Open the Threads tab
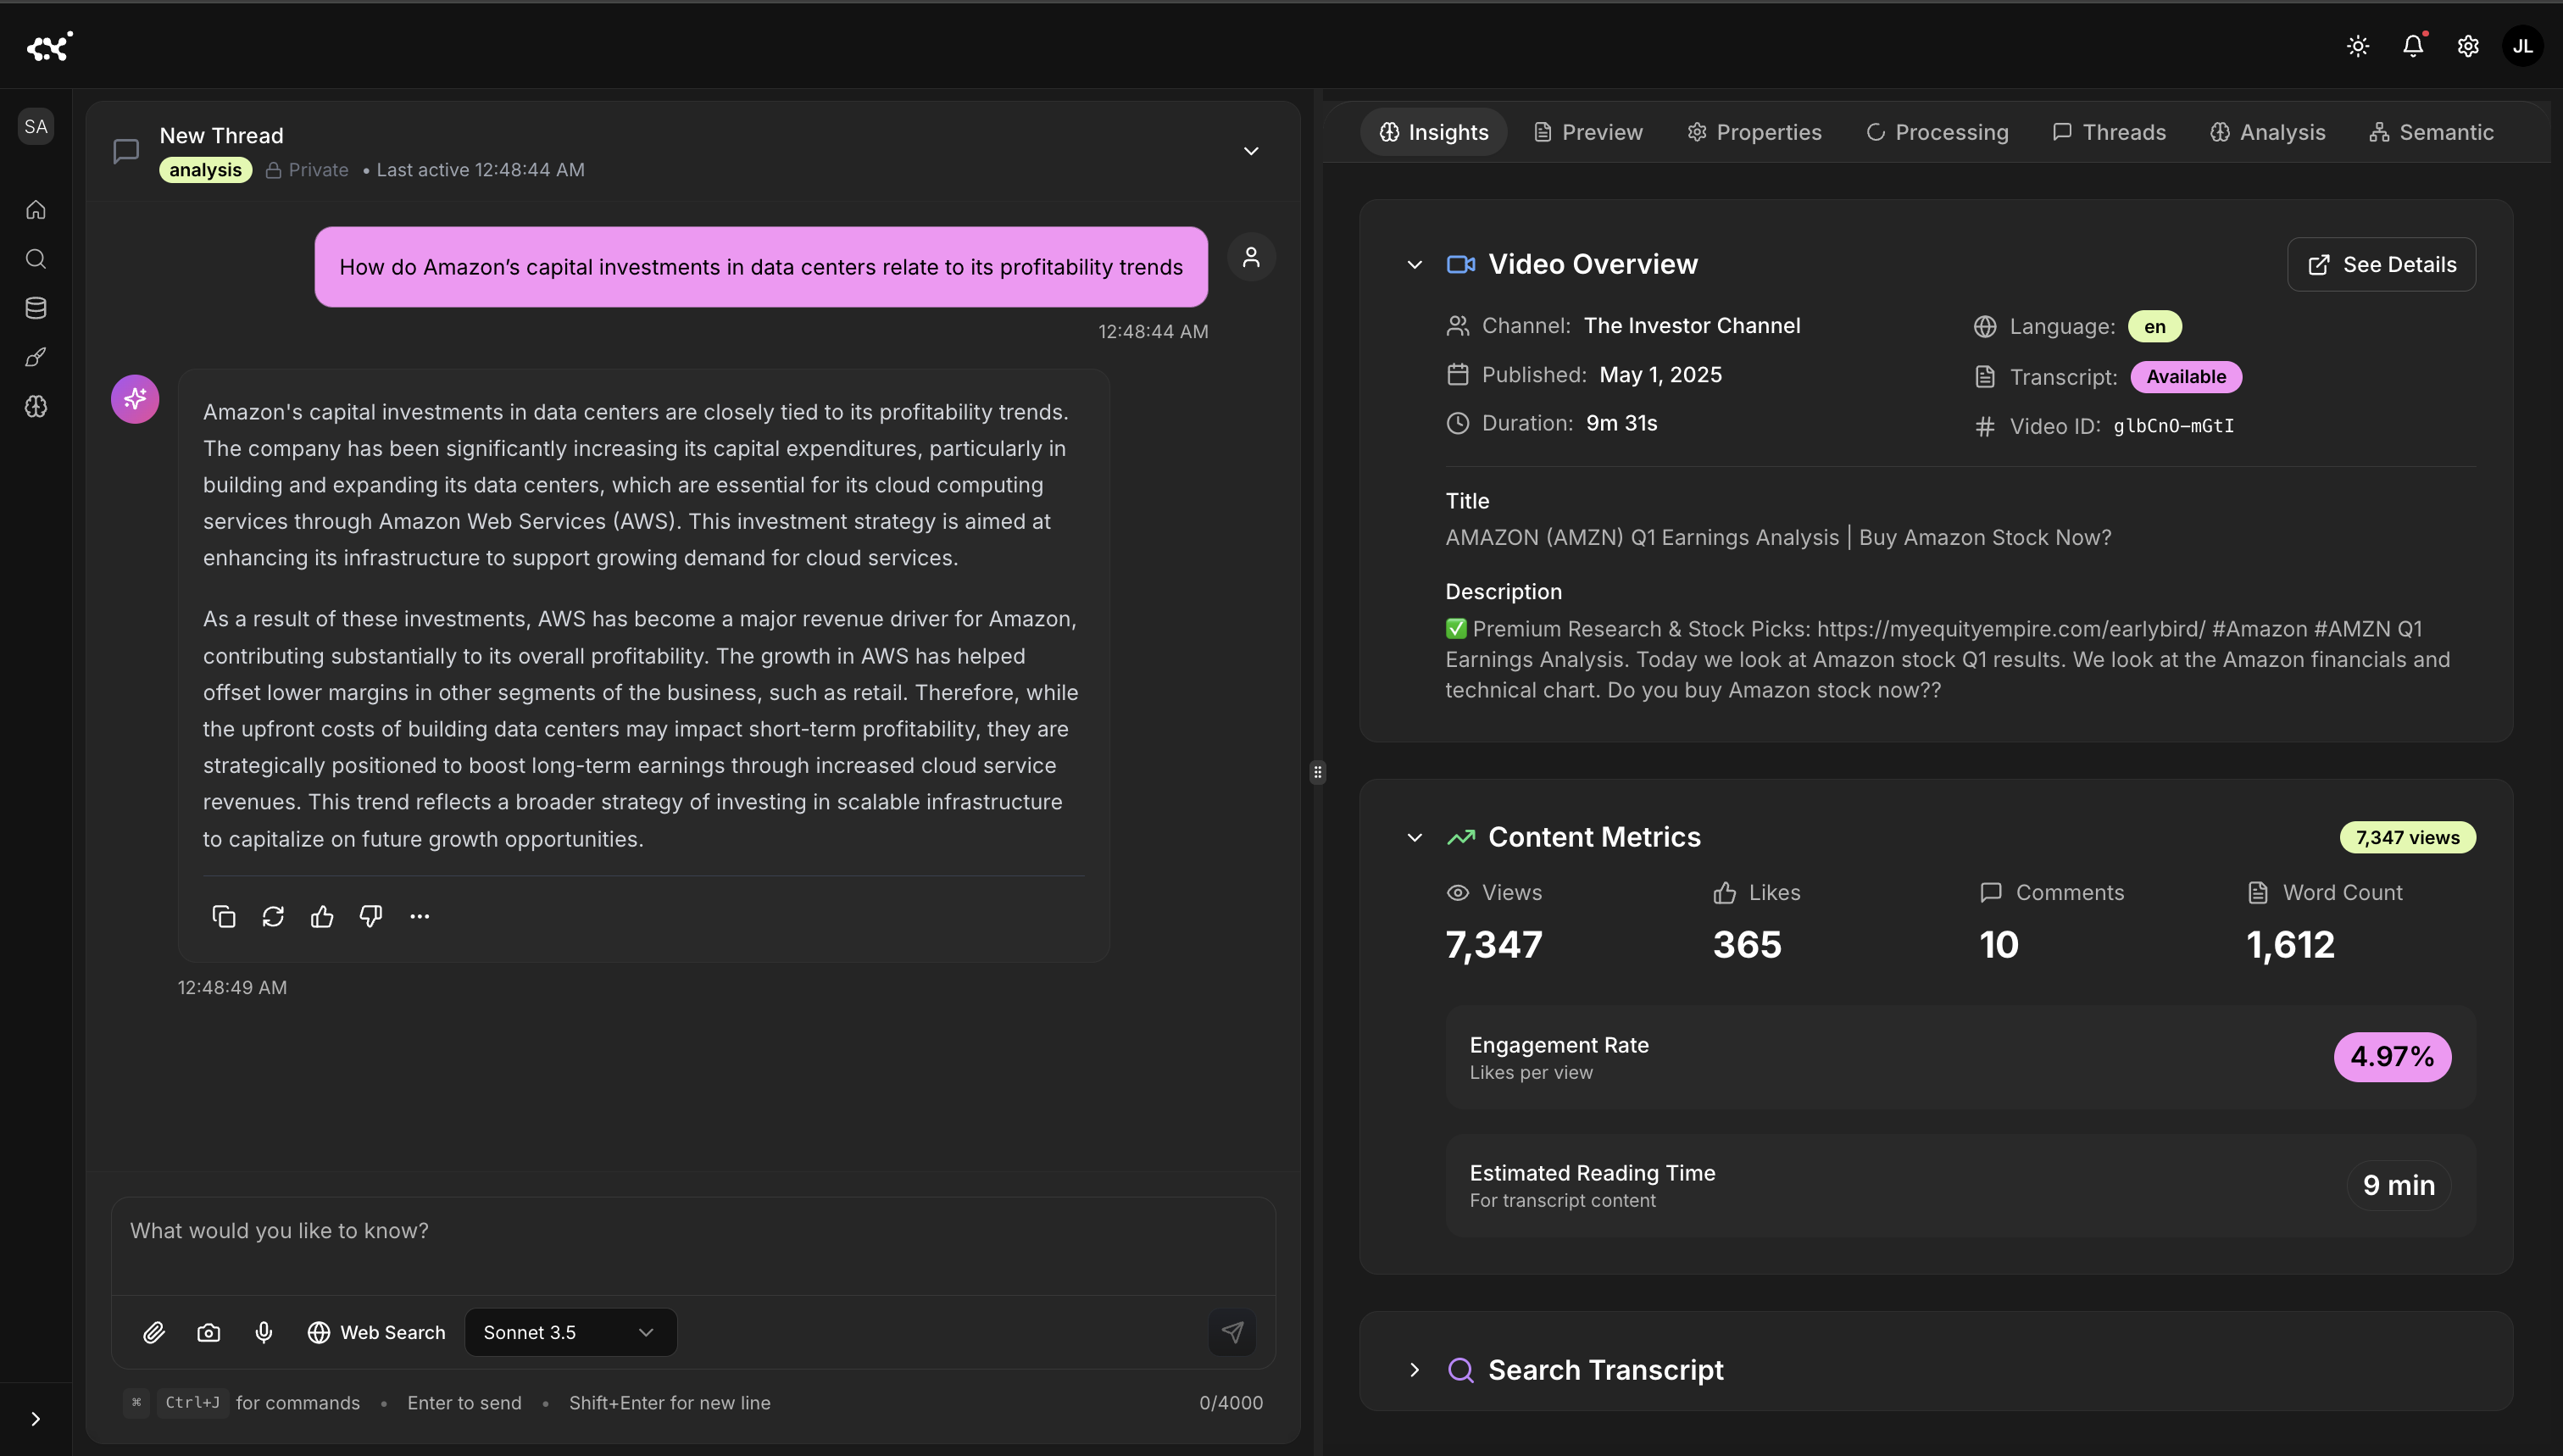 pyautogui.click(x=2109, y=132)
